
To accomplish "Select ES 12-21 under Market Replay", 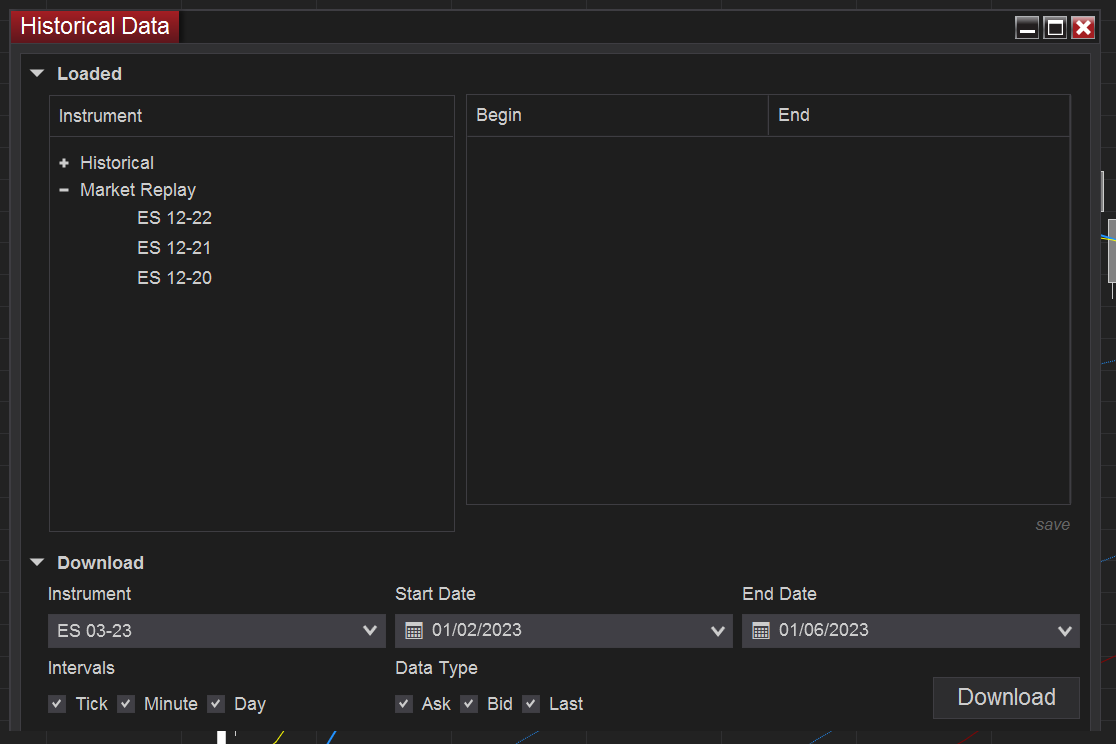I will (174, 248).
